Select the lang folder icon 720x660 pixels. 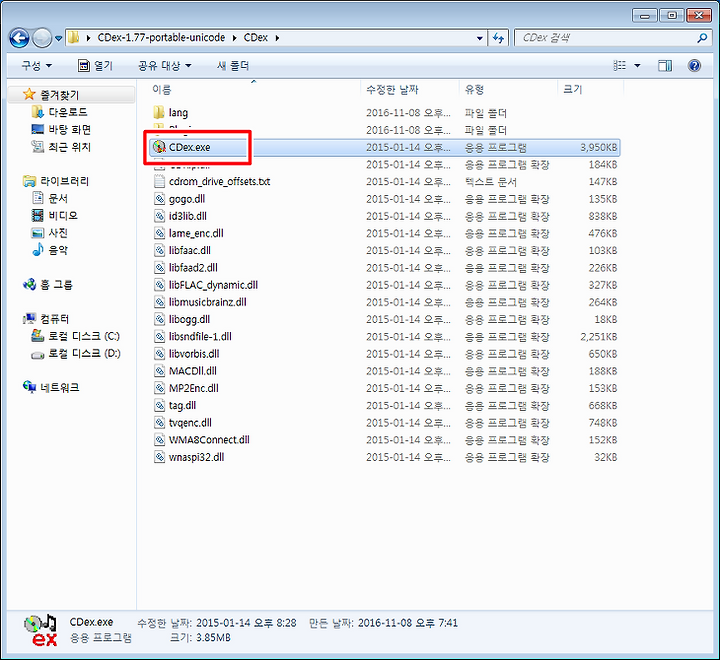coord(159,112)
